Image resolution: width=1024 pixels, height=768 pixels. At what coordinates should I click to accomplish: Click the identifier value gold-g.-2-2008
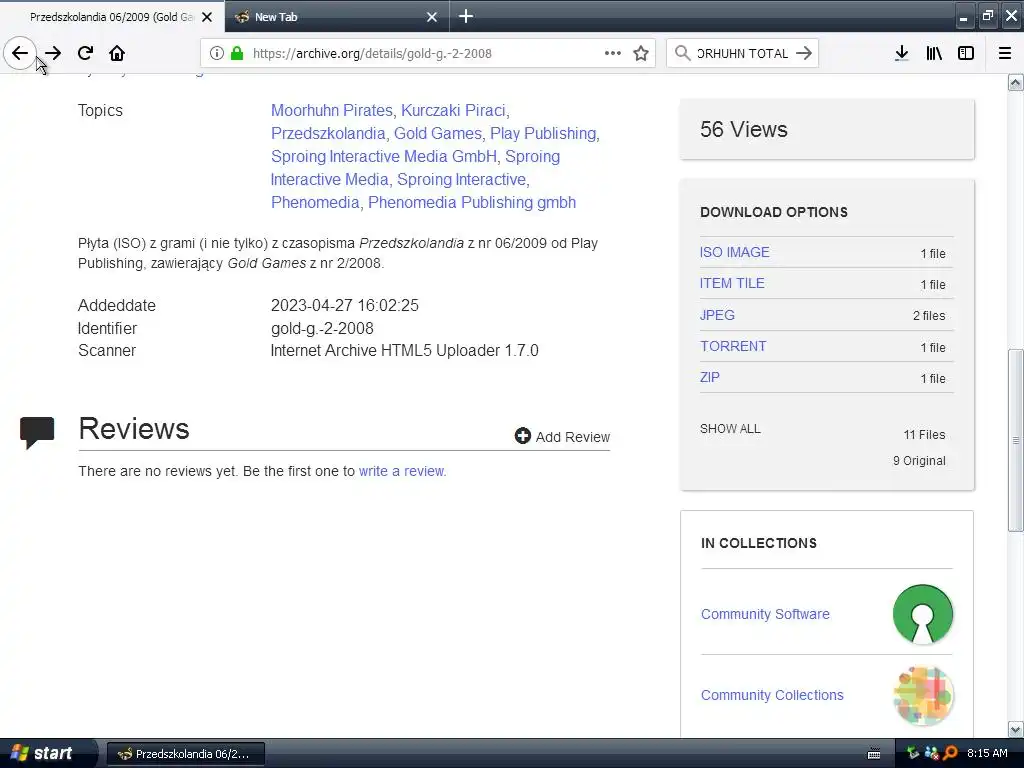323,328
